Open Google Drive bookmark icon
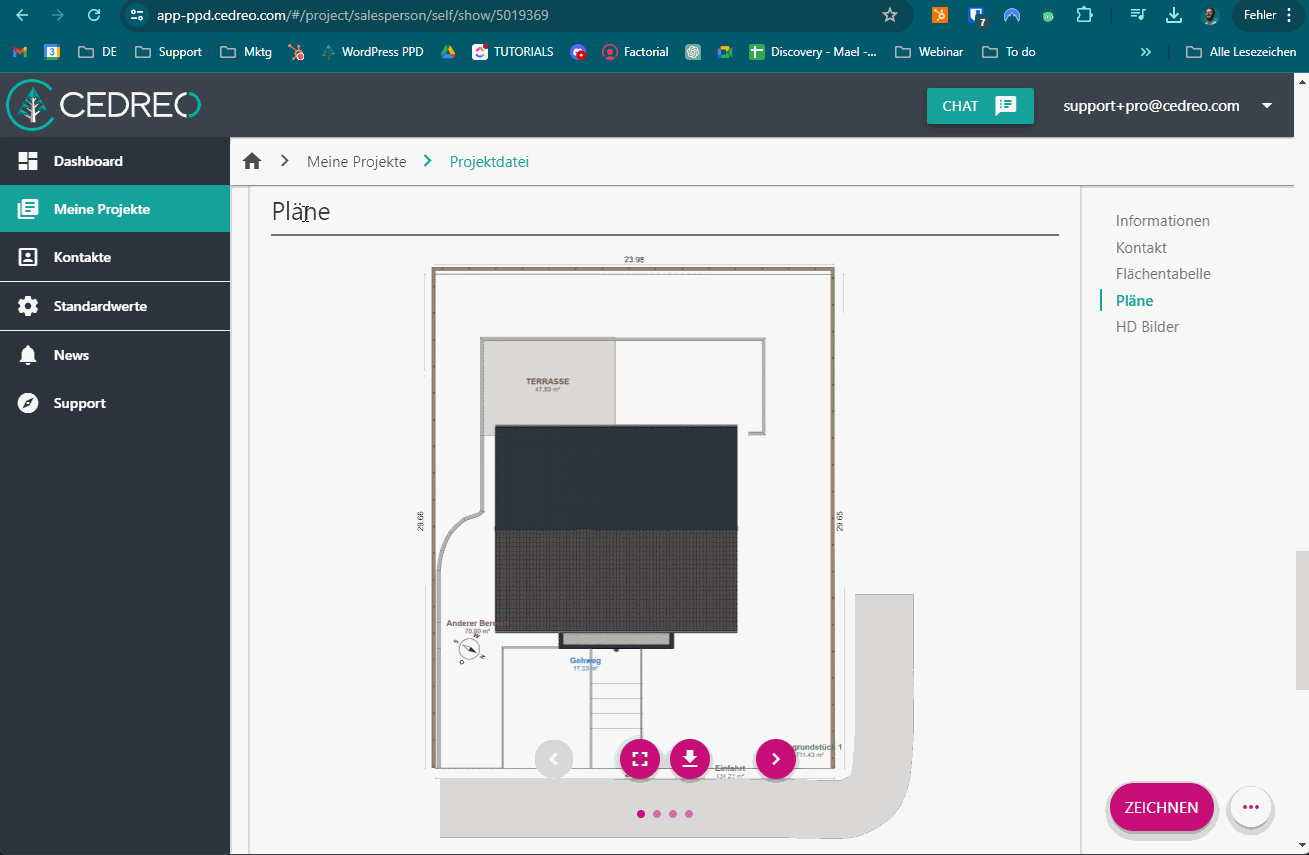Screen dimensions: 1309x855 coord(448,52)
